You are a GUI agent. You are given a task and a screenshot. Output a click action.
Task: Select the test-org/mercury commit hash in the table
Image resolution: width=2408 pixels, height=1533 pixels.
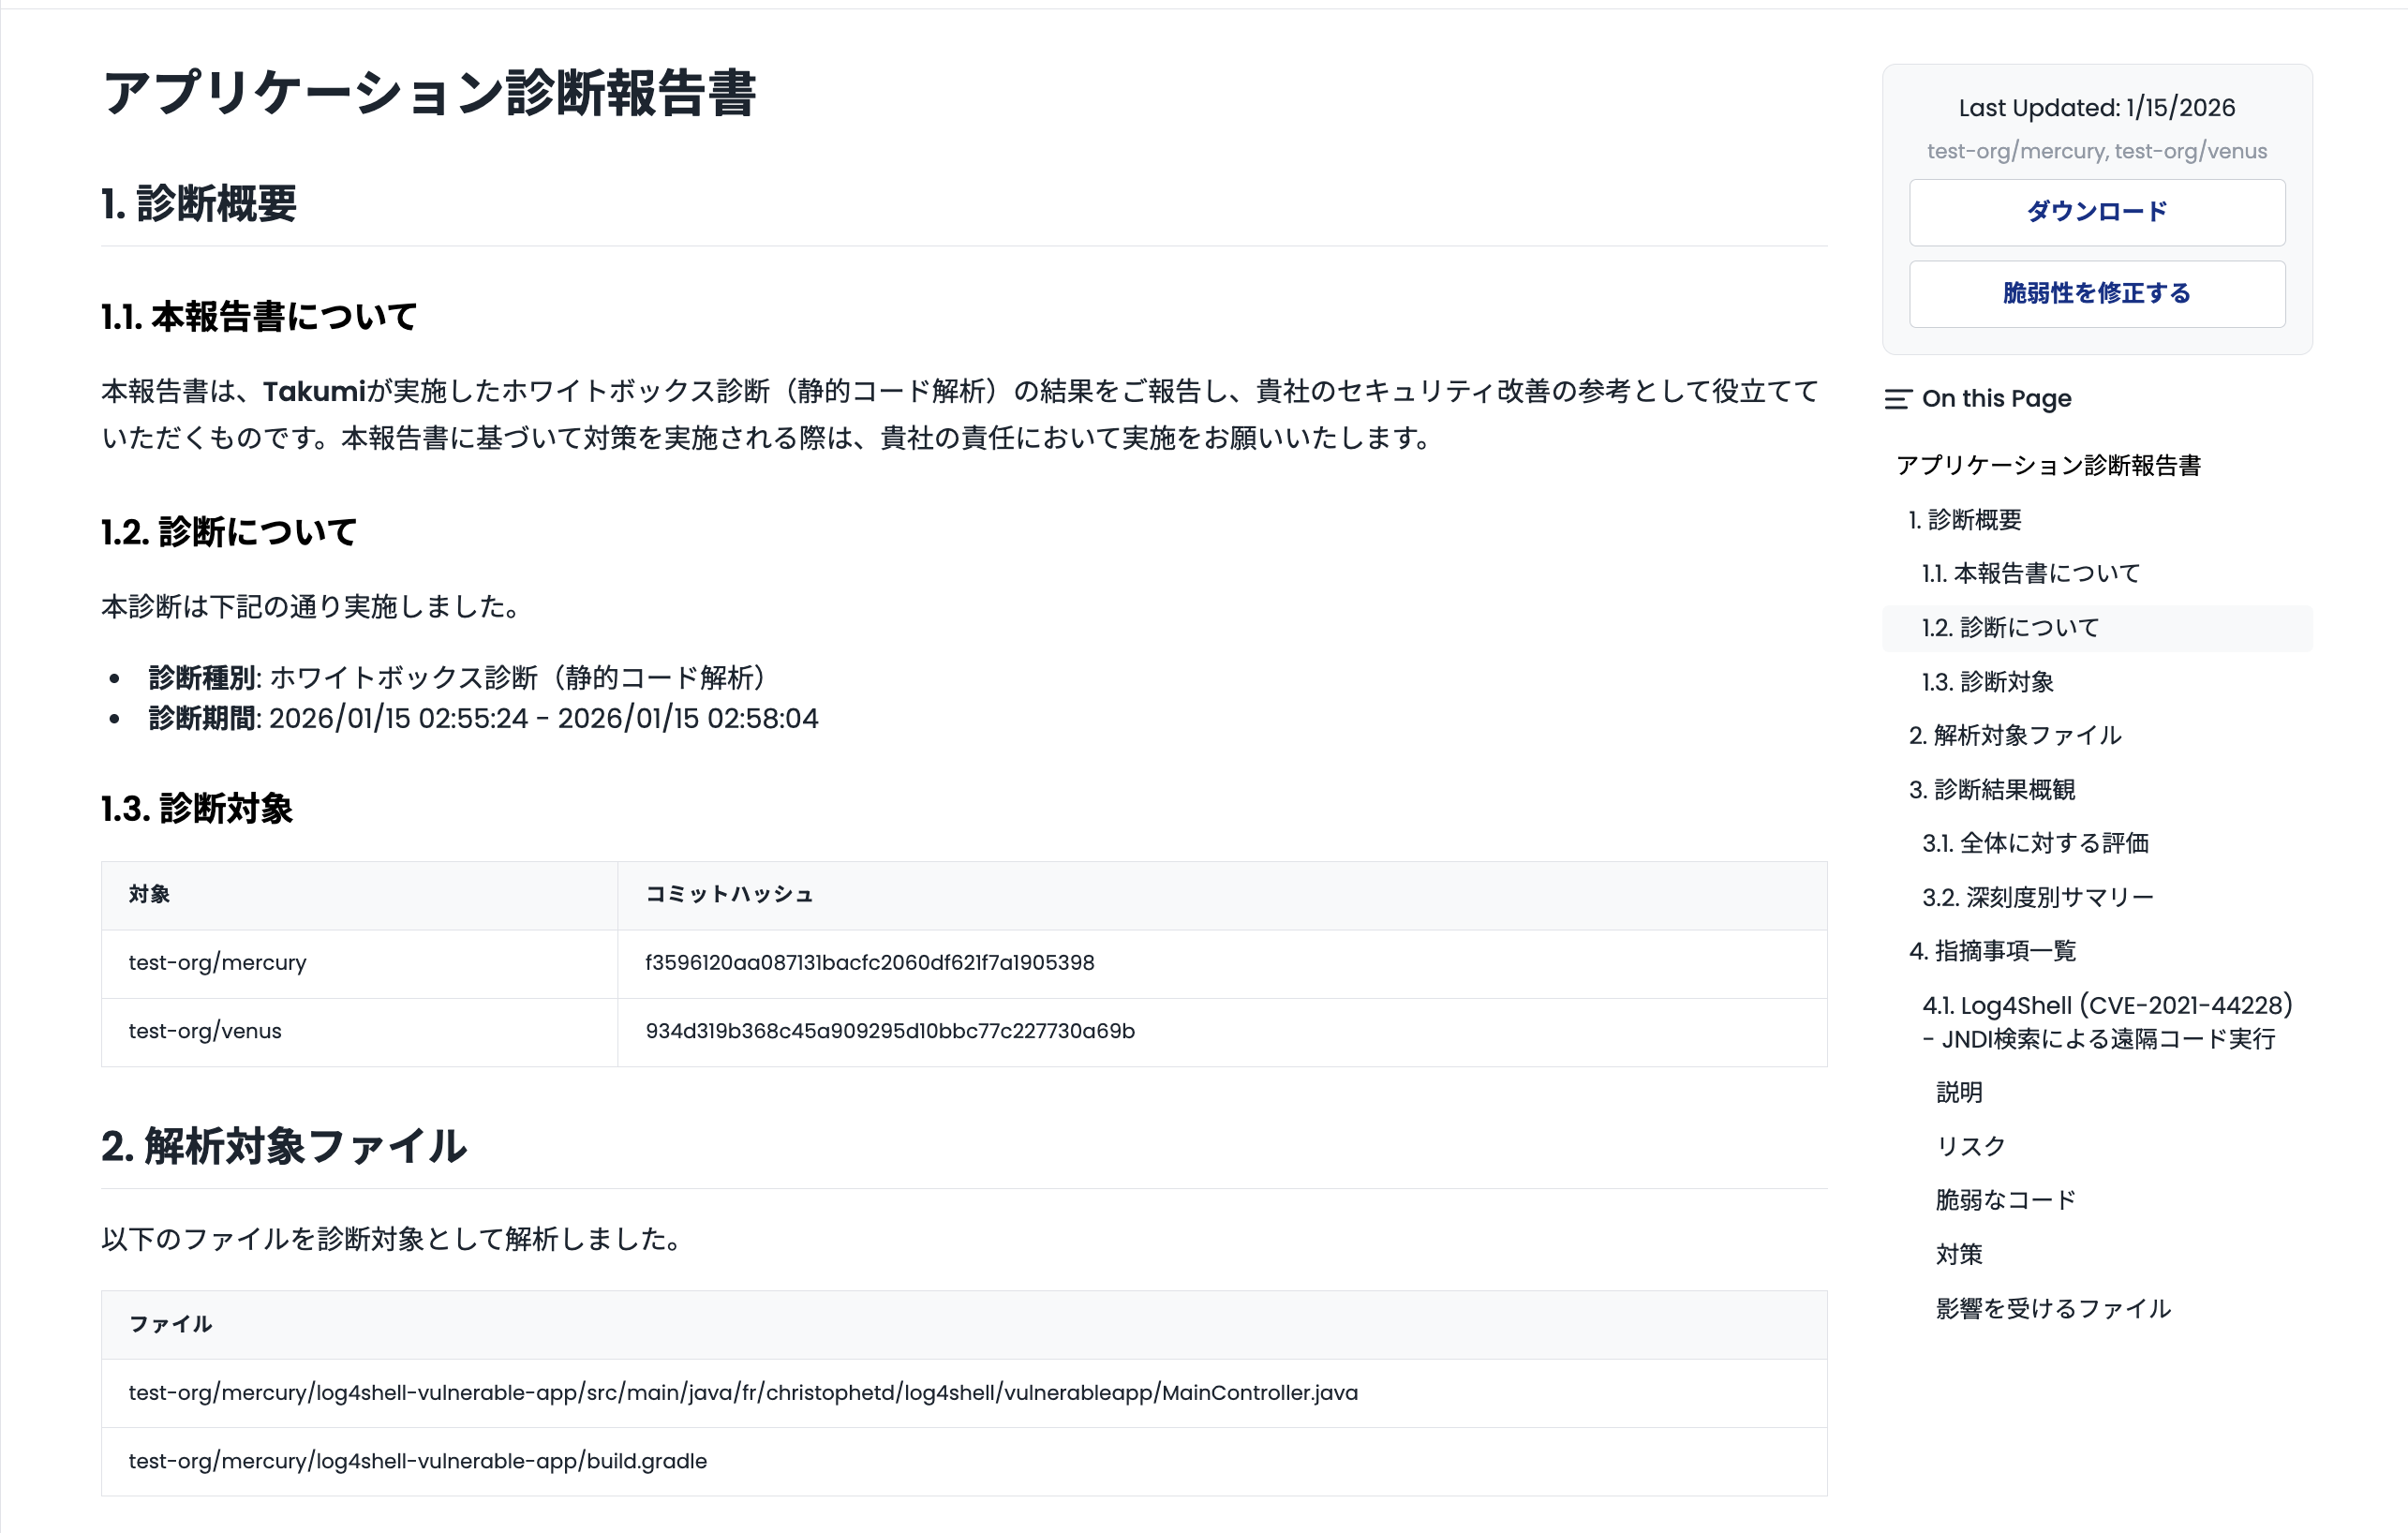tap(870, 962)
